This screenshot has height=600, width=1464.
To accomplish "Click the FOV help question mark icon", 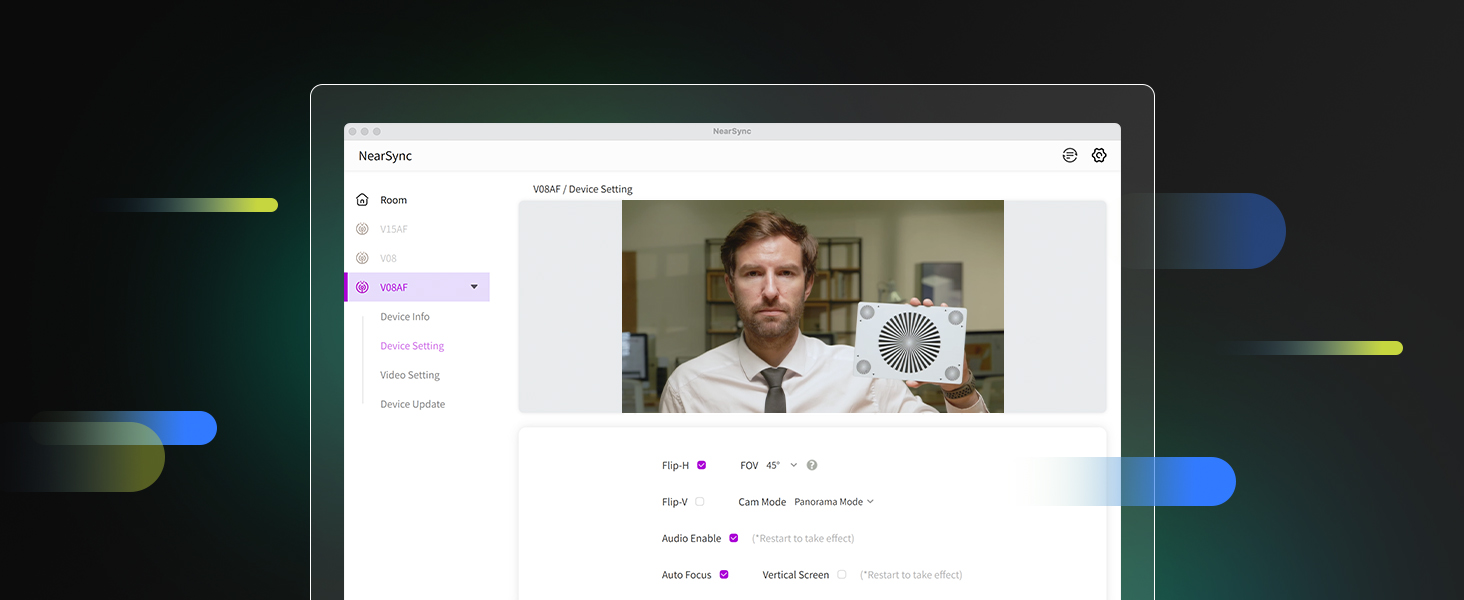I will click(x=812, y=465).
